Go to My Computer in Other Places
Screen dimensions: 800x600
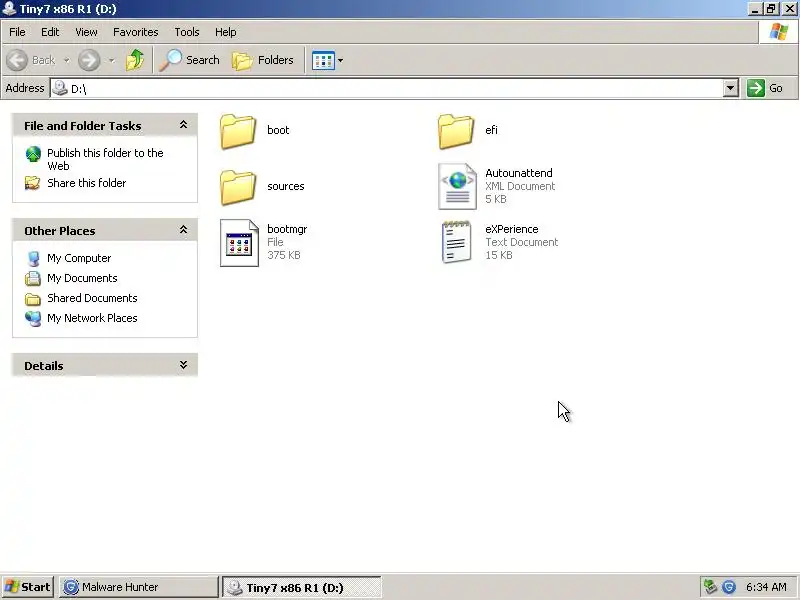pos(79,258)
